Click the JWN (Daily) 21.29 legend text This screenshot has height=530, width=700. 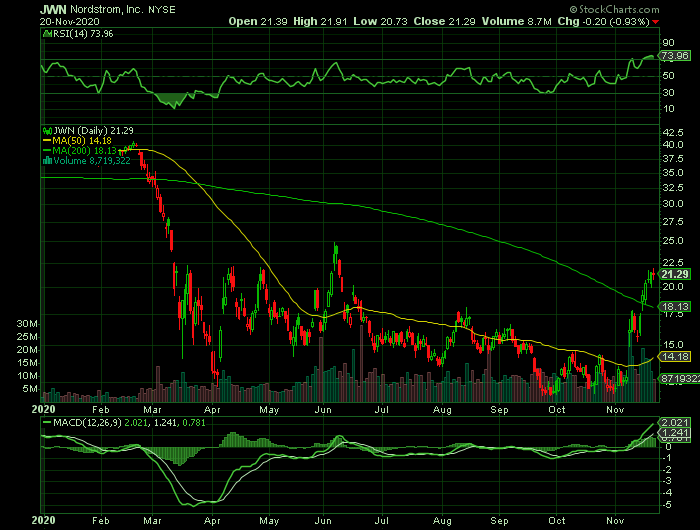click(93, 131)
